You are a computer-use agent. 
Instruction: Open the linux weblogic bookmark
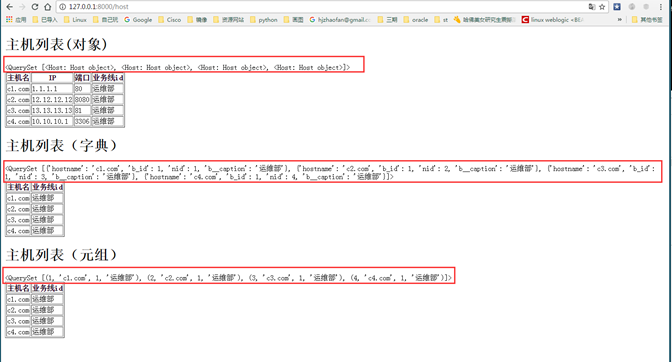(x=552, y=20)
